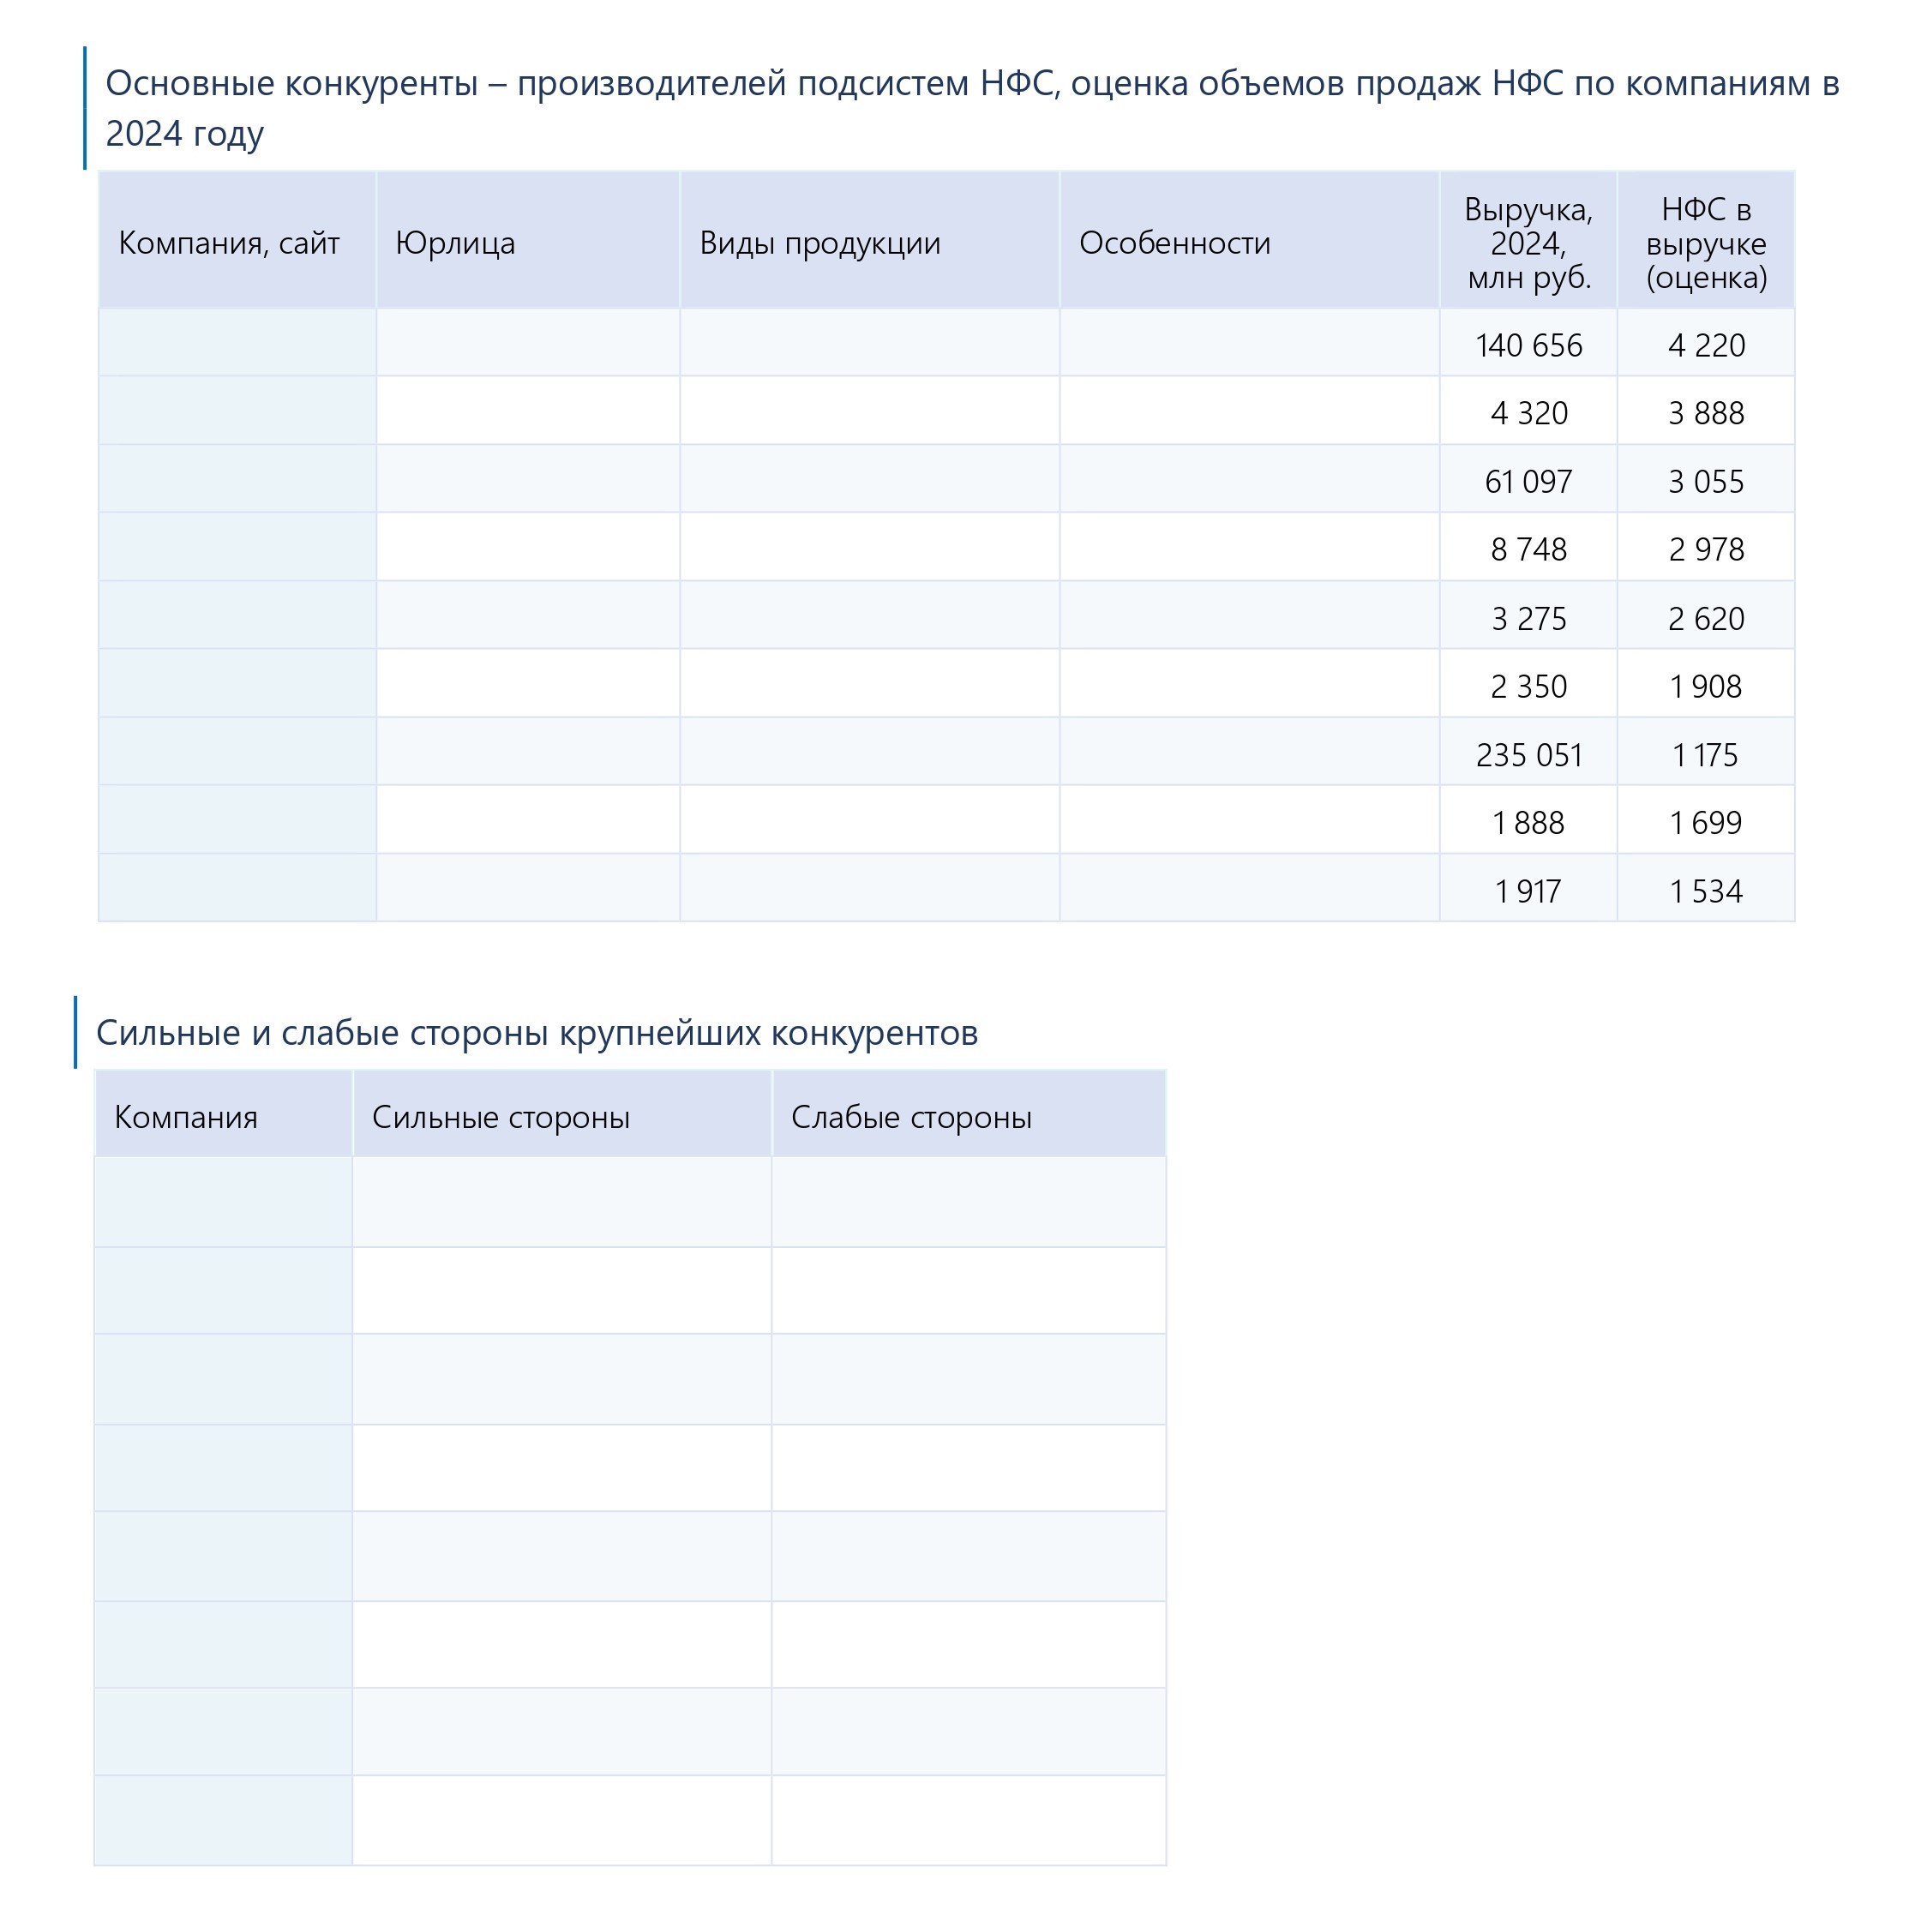Image resolution: width=1921 pixels, height=1932 pixels.
Task: Click the 'Компания, сайт' column header
Action: point(229,243)
